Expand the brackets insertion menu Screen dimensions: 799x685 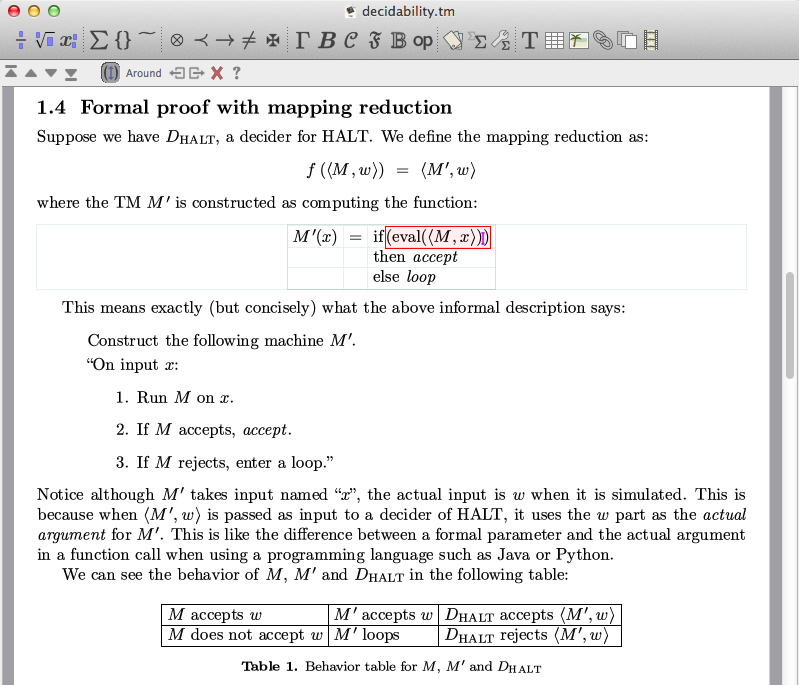pos(123,41)
